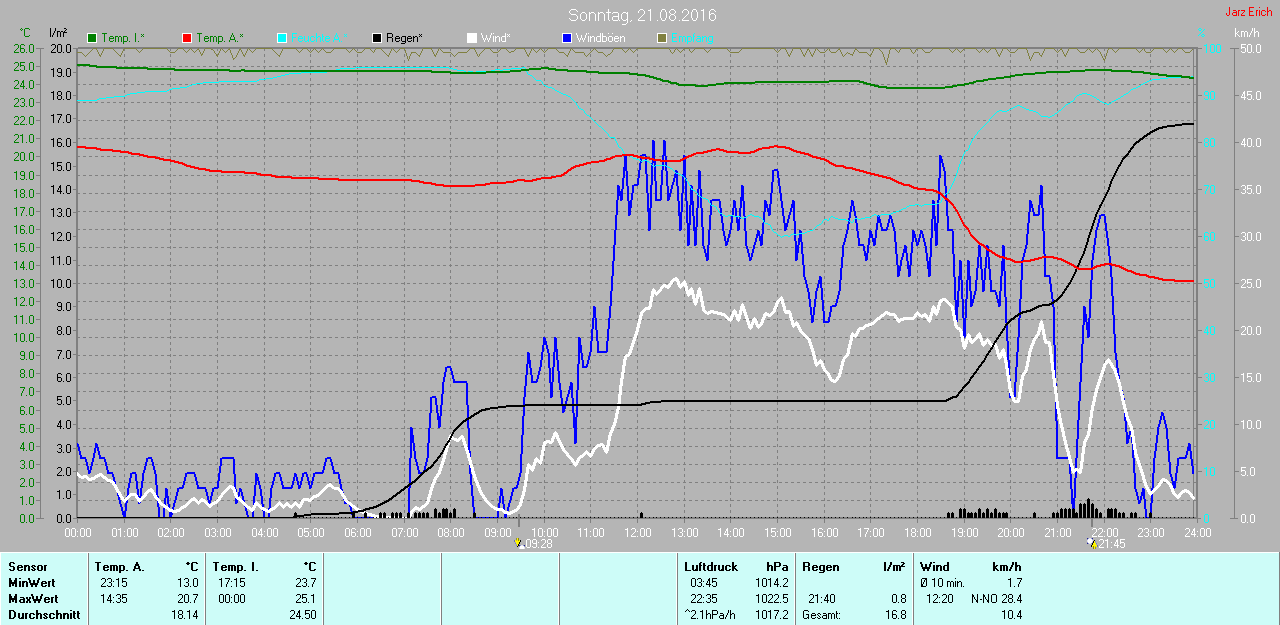The image size is (1280, 625).
Task: Click the olive Empfang legend square
Action: point(661,38)
